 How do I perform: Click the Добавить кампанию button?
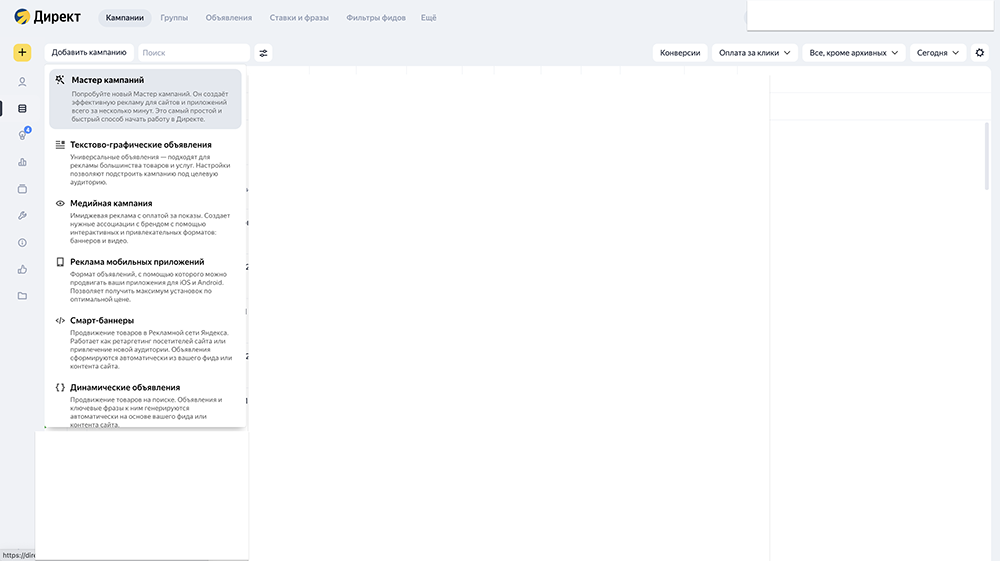(89, 53)
